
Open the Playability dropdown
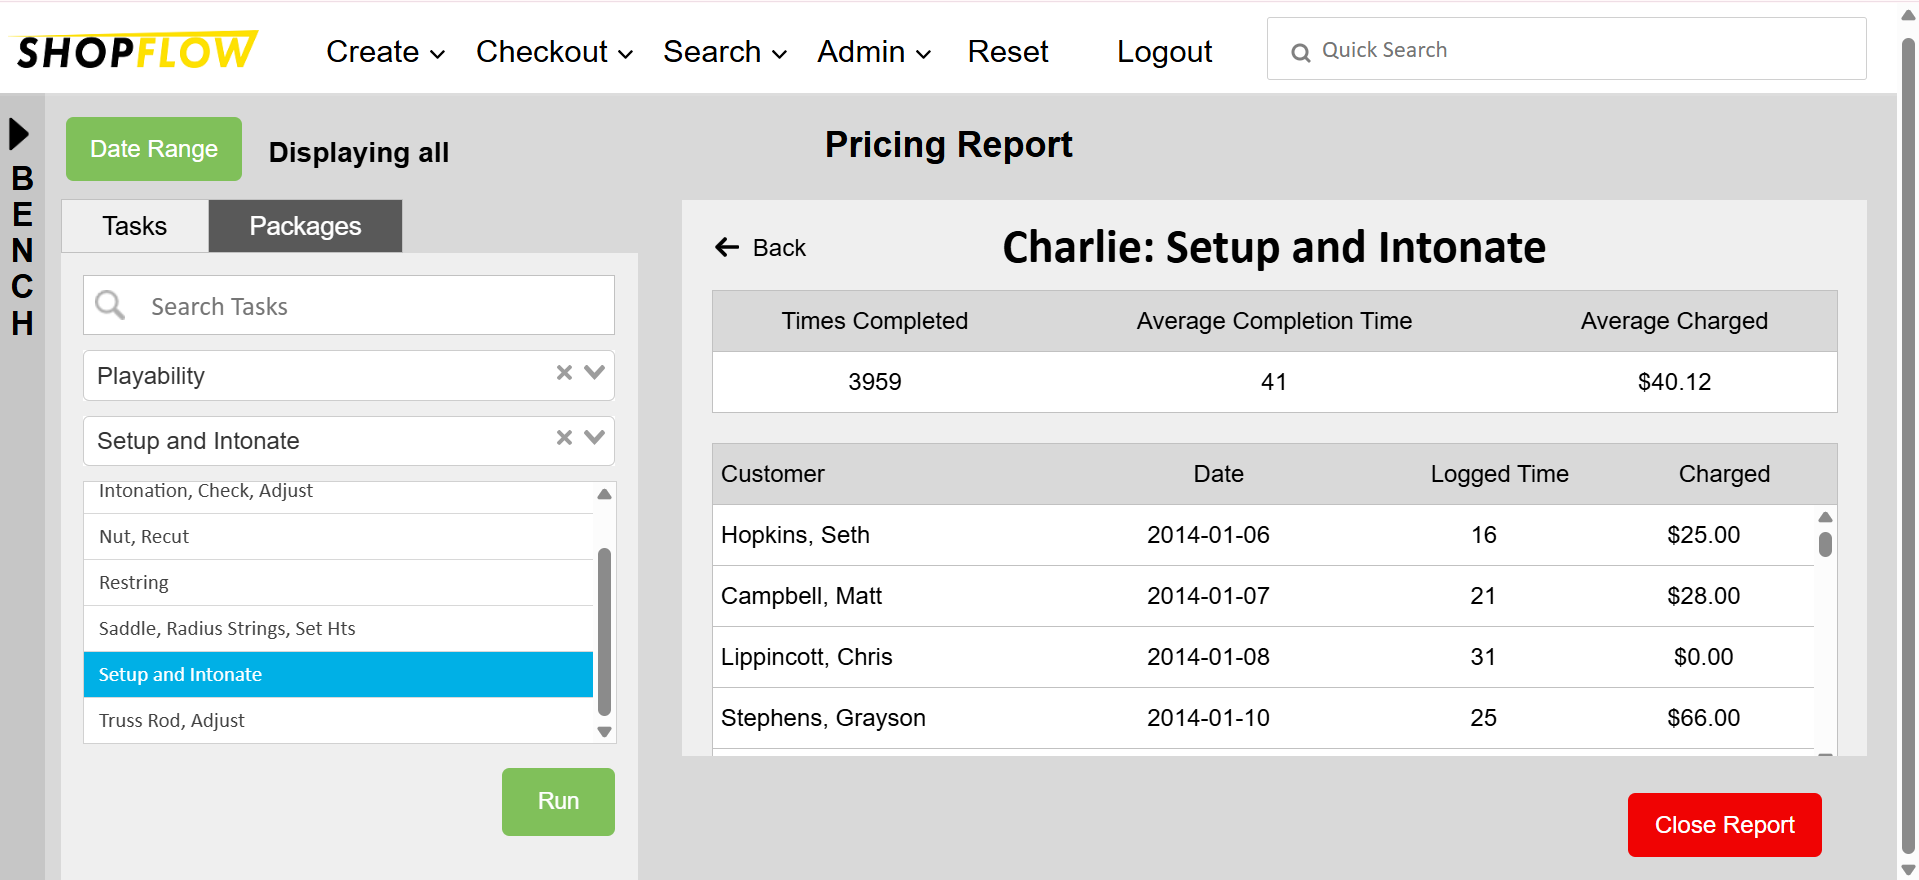tap(595, 373)
